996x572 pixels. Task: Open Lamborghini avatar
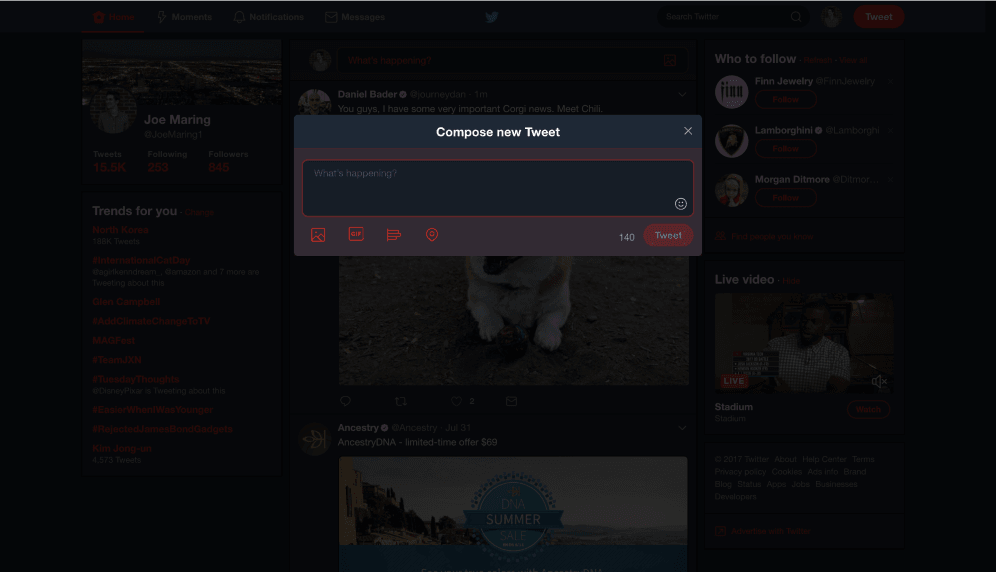(x=732, y=141)
